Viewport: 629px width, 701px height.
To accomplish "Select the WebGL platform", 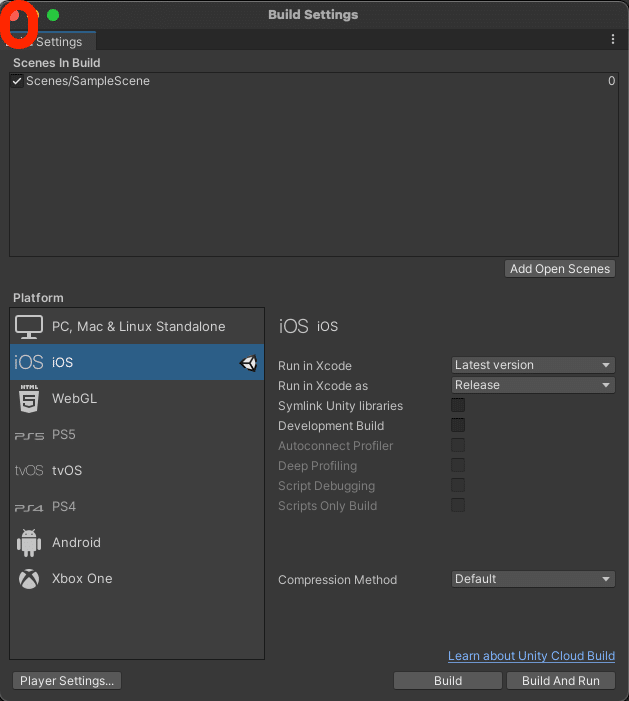I will [137, 398].
